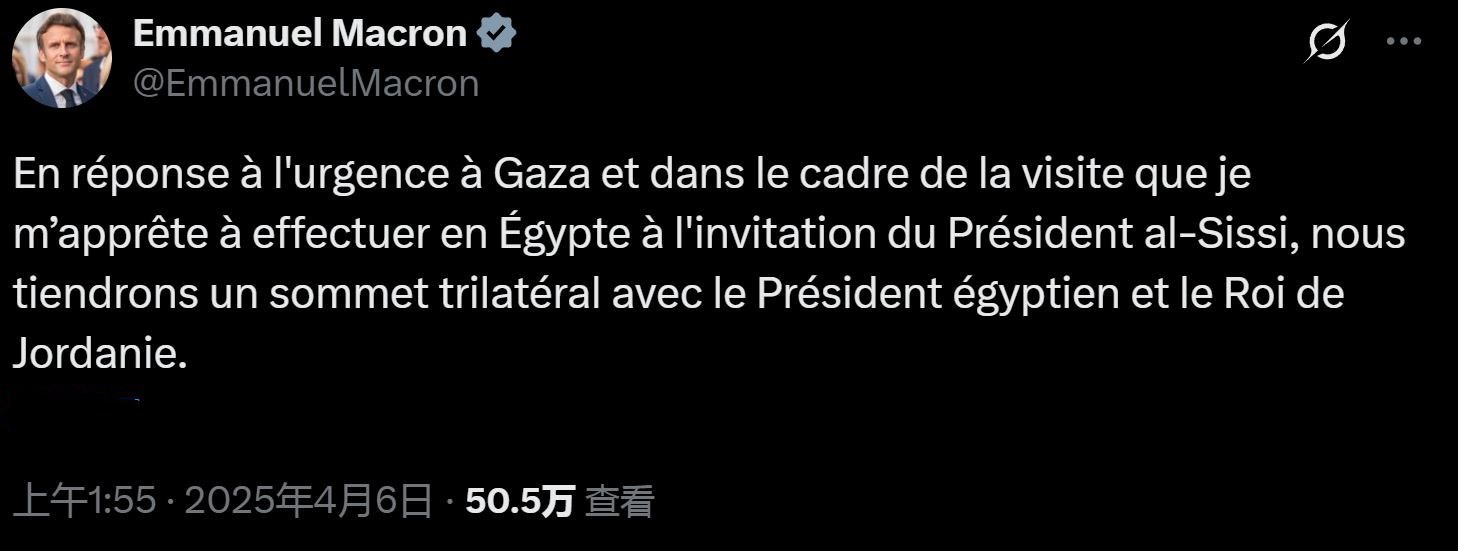Click the blue verified badge
Image resolution: width=1458 pixels, height=551 pixels.
point(497,34)
